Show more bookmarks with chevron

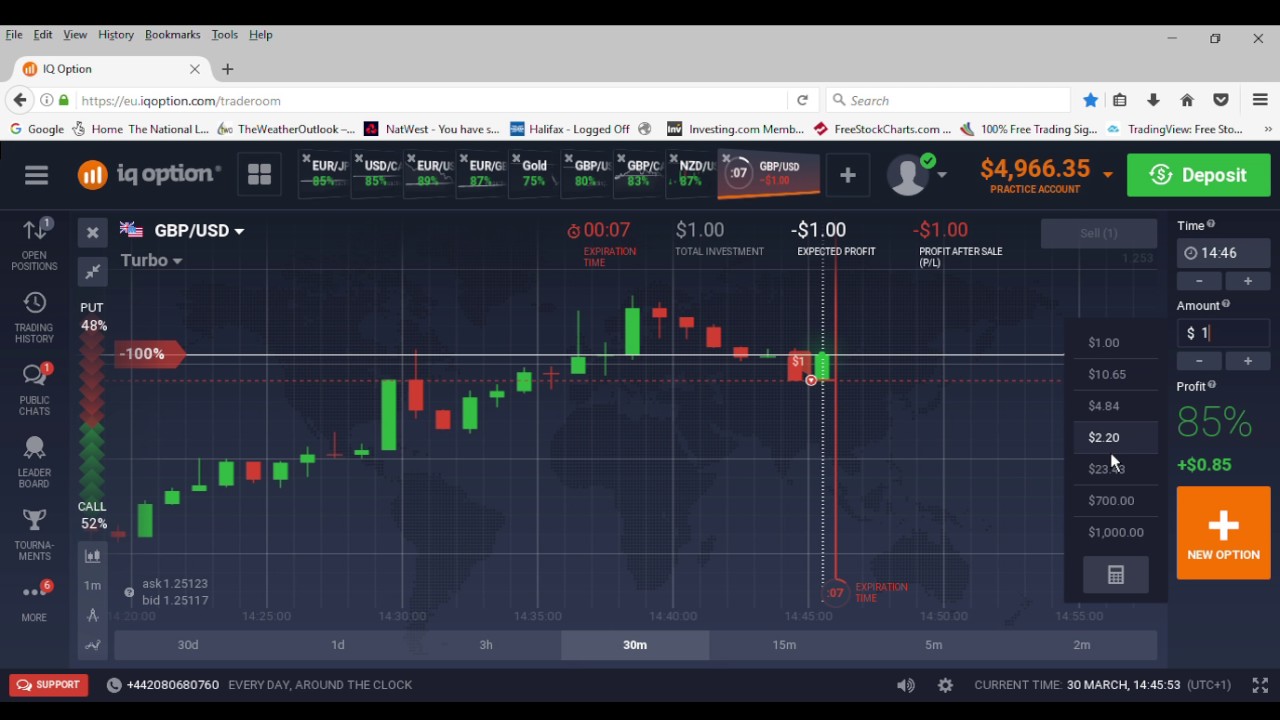(x=1268, y=129)
